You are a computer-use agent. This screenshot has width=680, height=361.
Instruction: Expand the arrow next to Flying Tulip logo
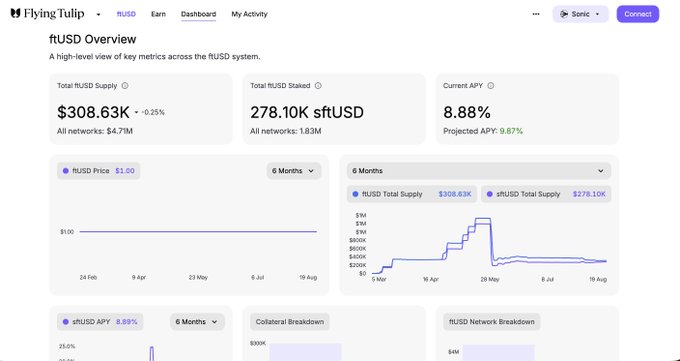[x=98, y=14]
